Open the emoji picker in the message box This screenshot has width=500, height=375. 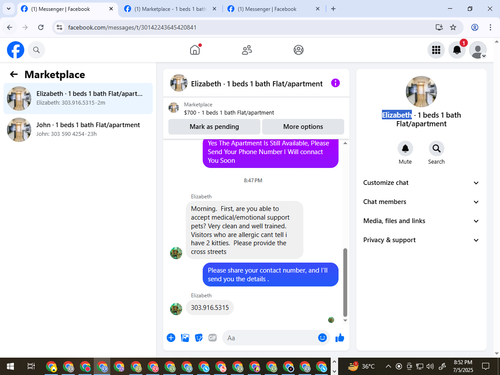322,338
